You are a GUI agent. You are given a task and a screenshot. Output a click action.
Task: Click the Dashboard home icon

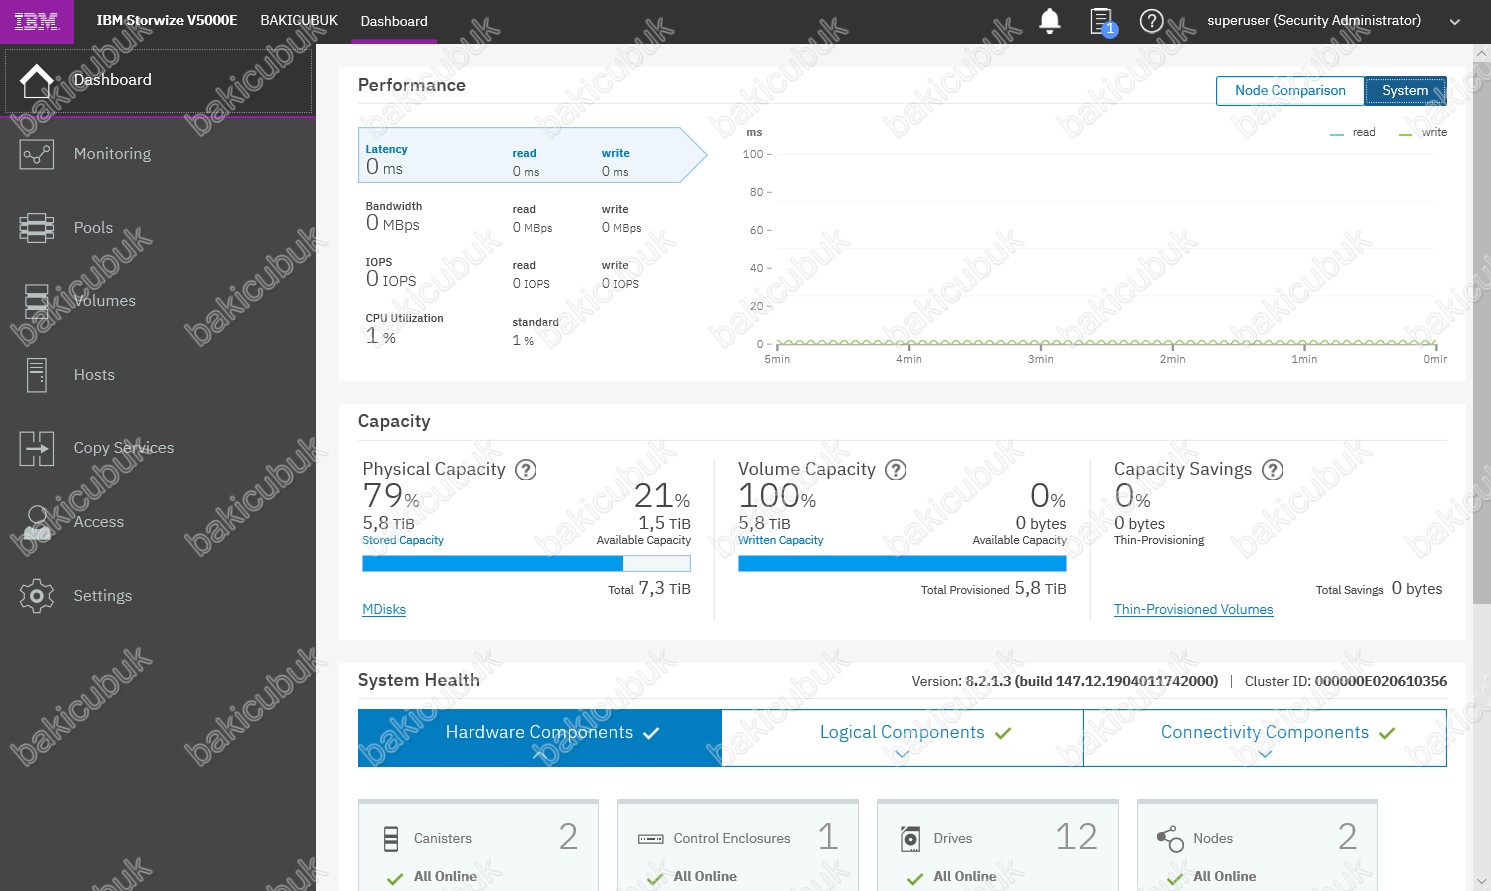coord(36,80)
